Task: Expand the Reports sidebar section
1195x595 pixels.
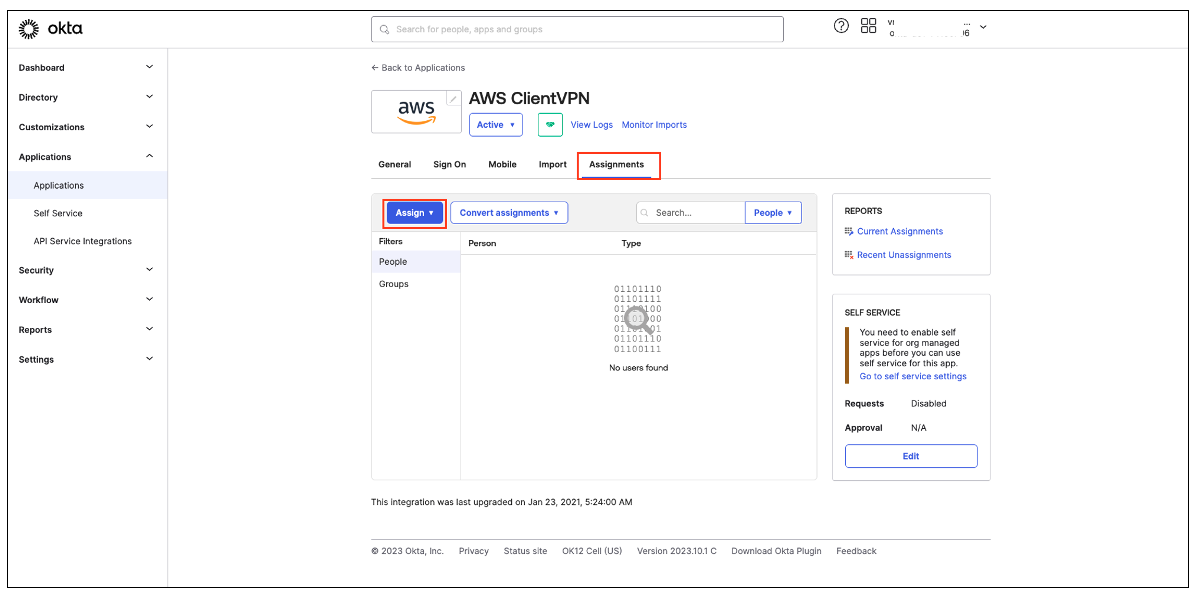Action: click(x=149, y=329)
